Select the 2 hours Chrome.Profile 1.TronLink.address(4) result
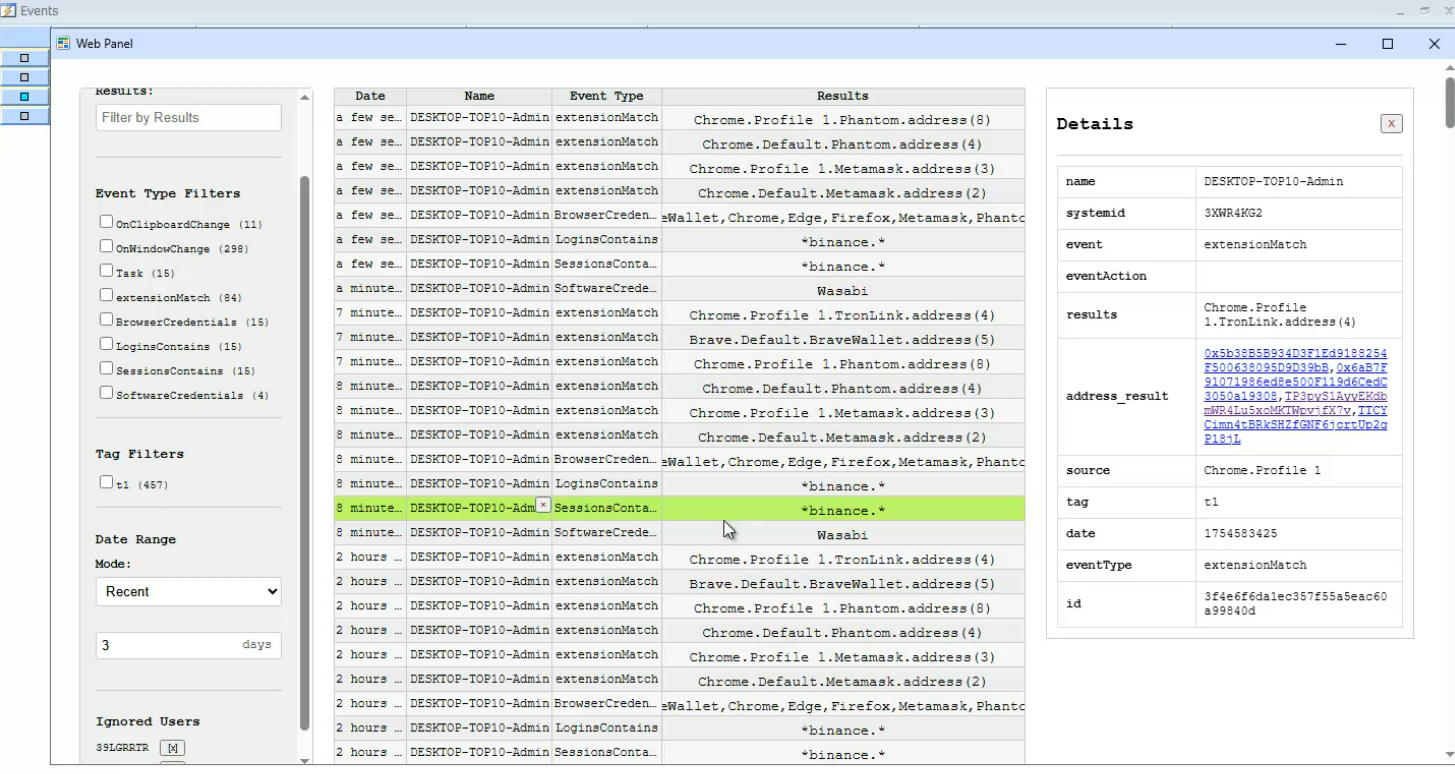This screenshot has width=1455, height=774. [843, 559]
